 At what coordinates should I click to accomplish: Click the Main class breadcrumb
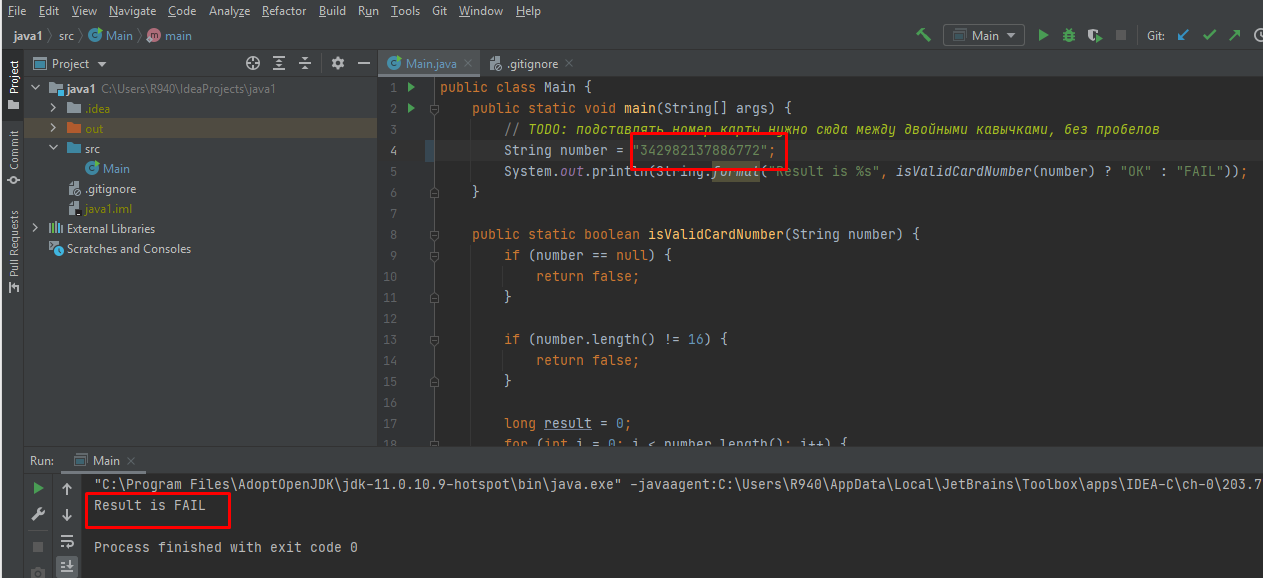[111, 36]
